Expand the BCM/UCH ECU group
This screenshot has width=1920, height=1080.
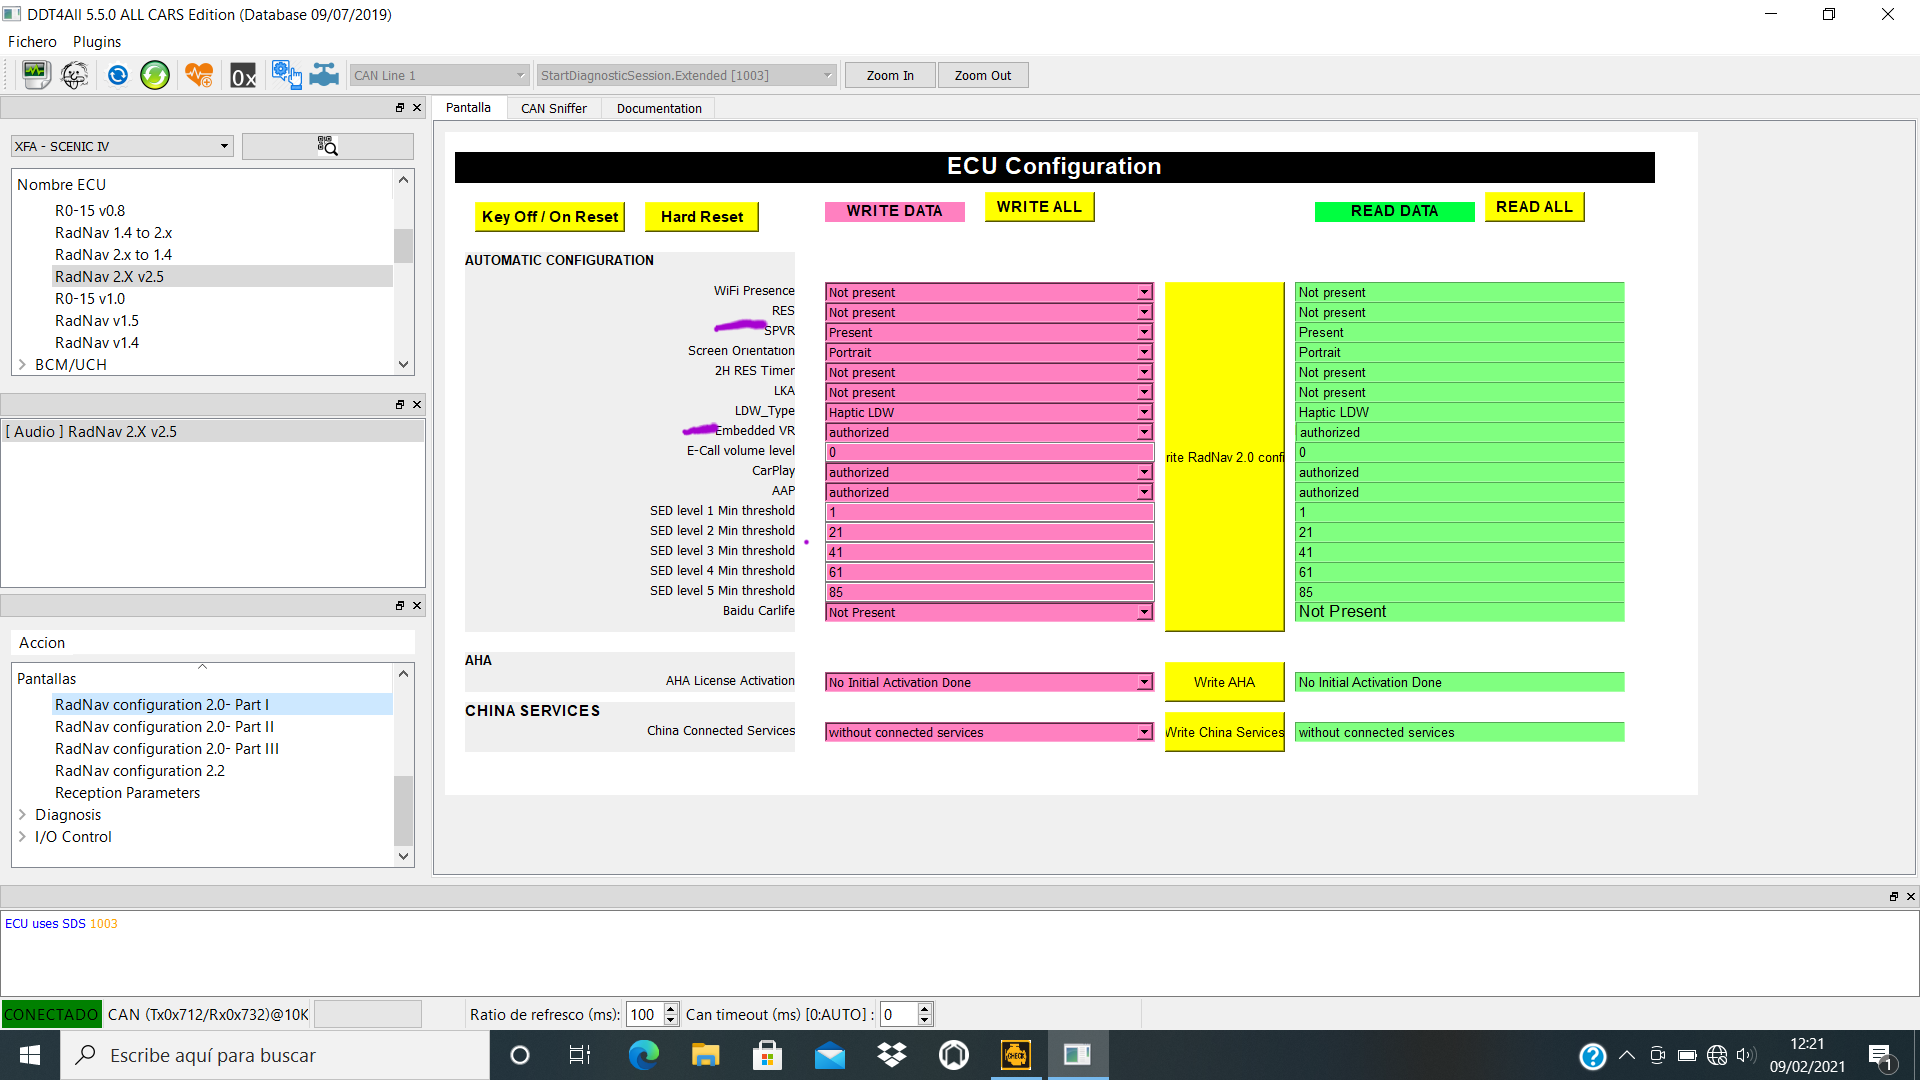click(x=23, y=365)
